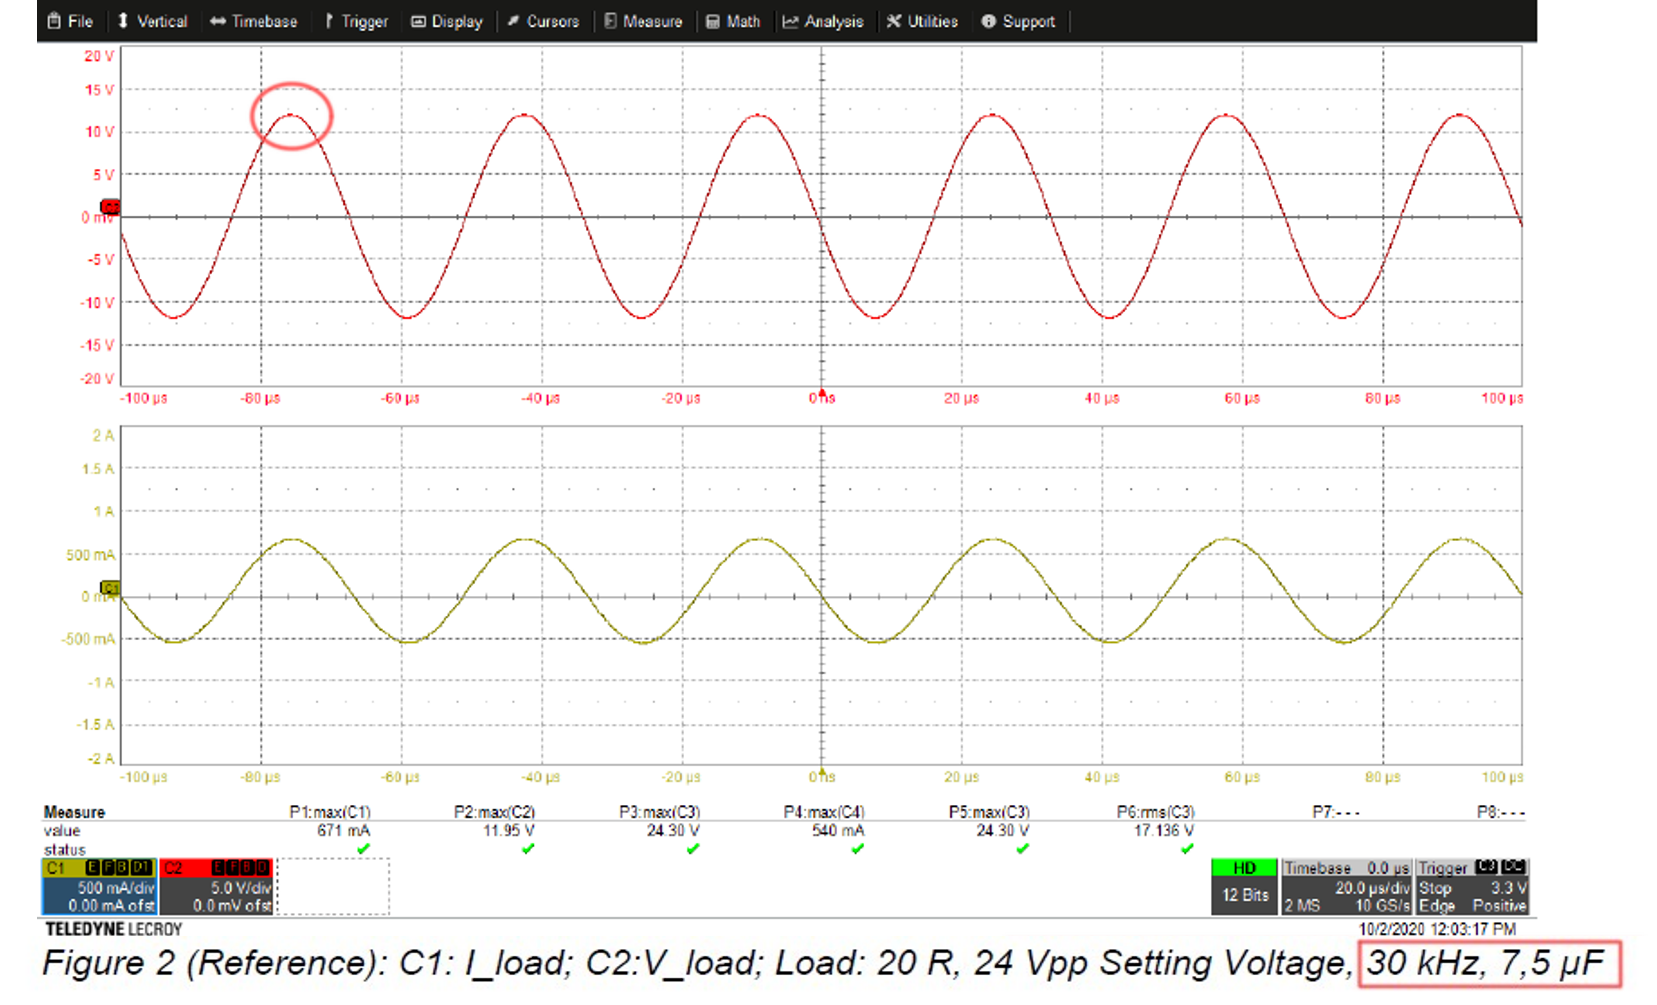
Task: Open the Analysis menu
Action: (x=823, y=21)
